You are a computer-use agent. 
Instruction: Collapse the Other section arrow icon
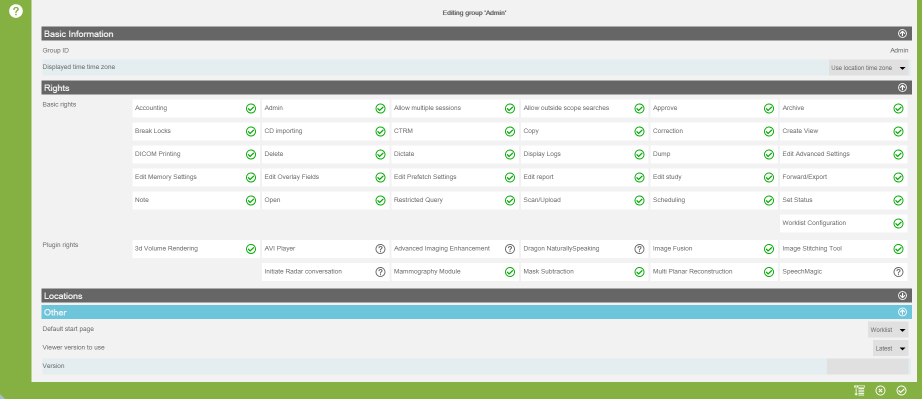902,312
